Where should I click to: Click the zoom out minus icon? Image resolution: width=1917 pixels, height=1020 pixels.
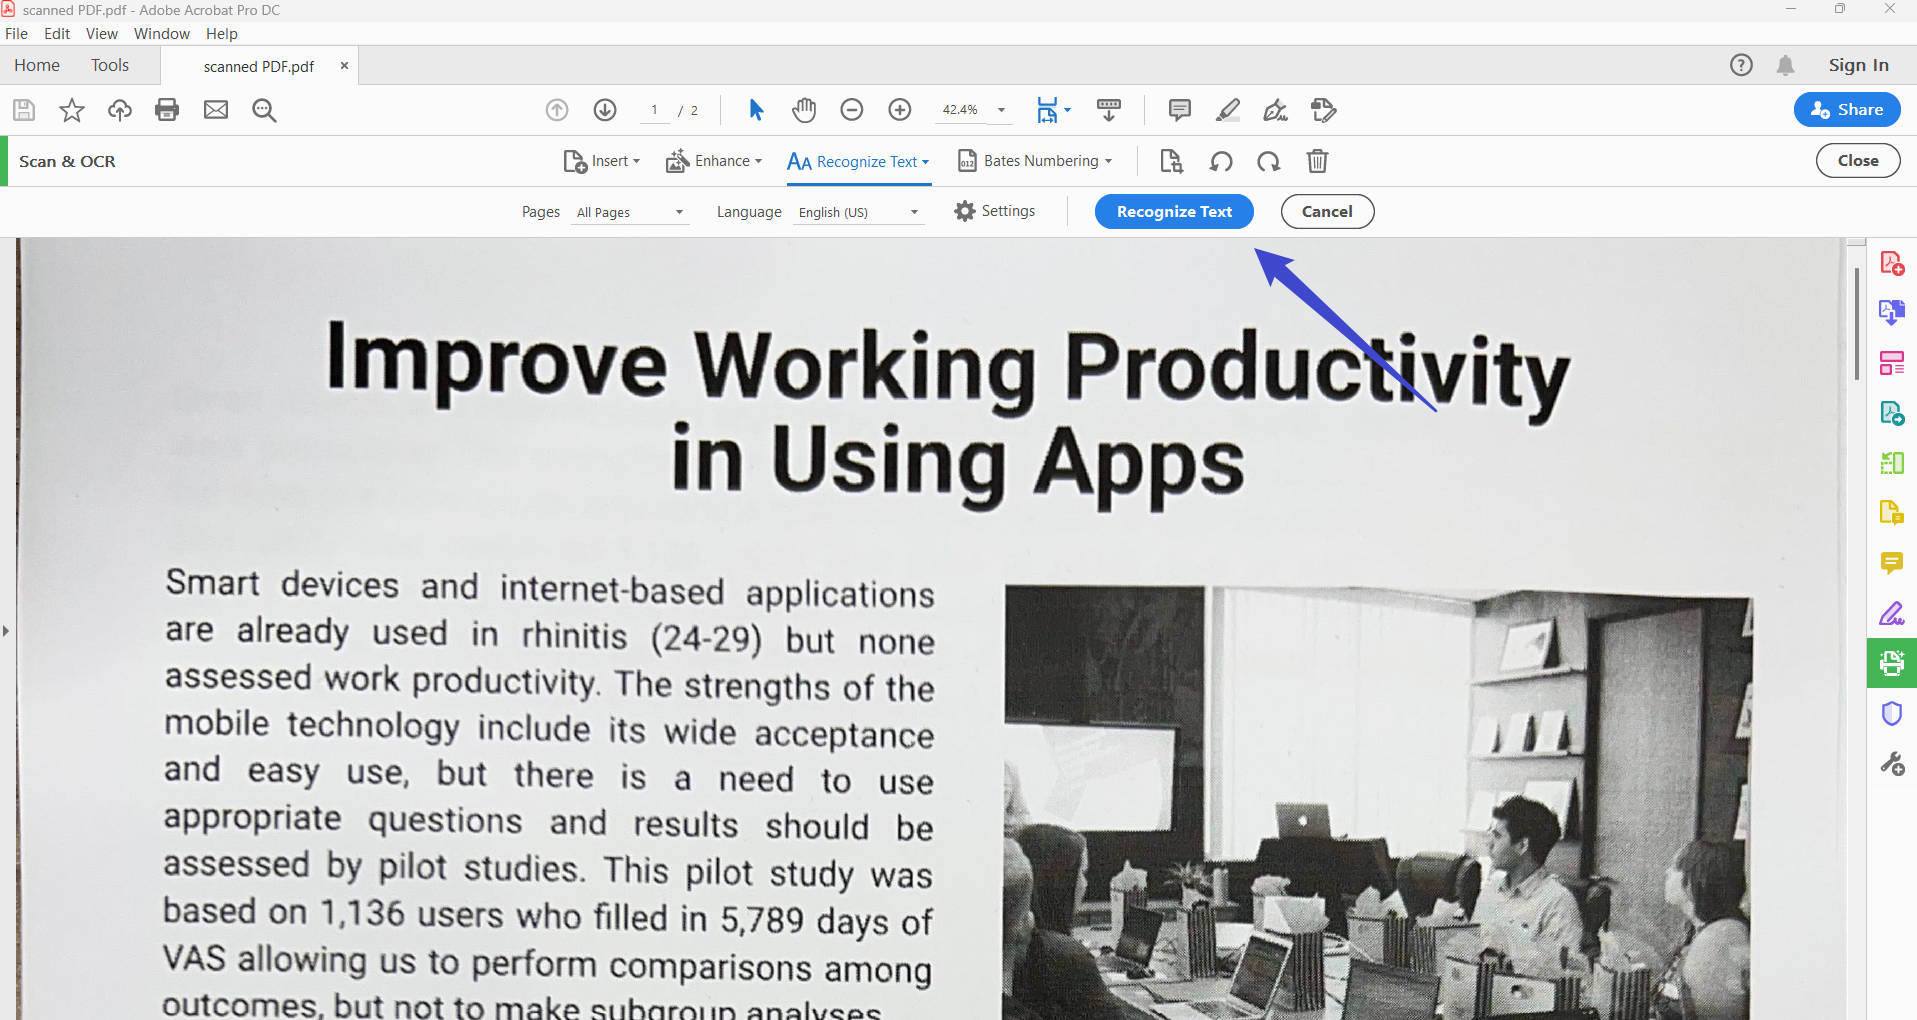point(852,110)
